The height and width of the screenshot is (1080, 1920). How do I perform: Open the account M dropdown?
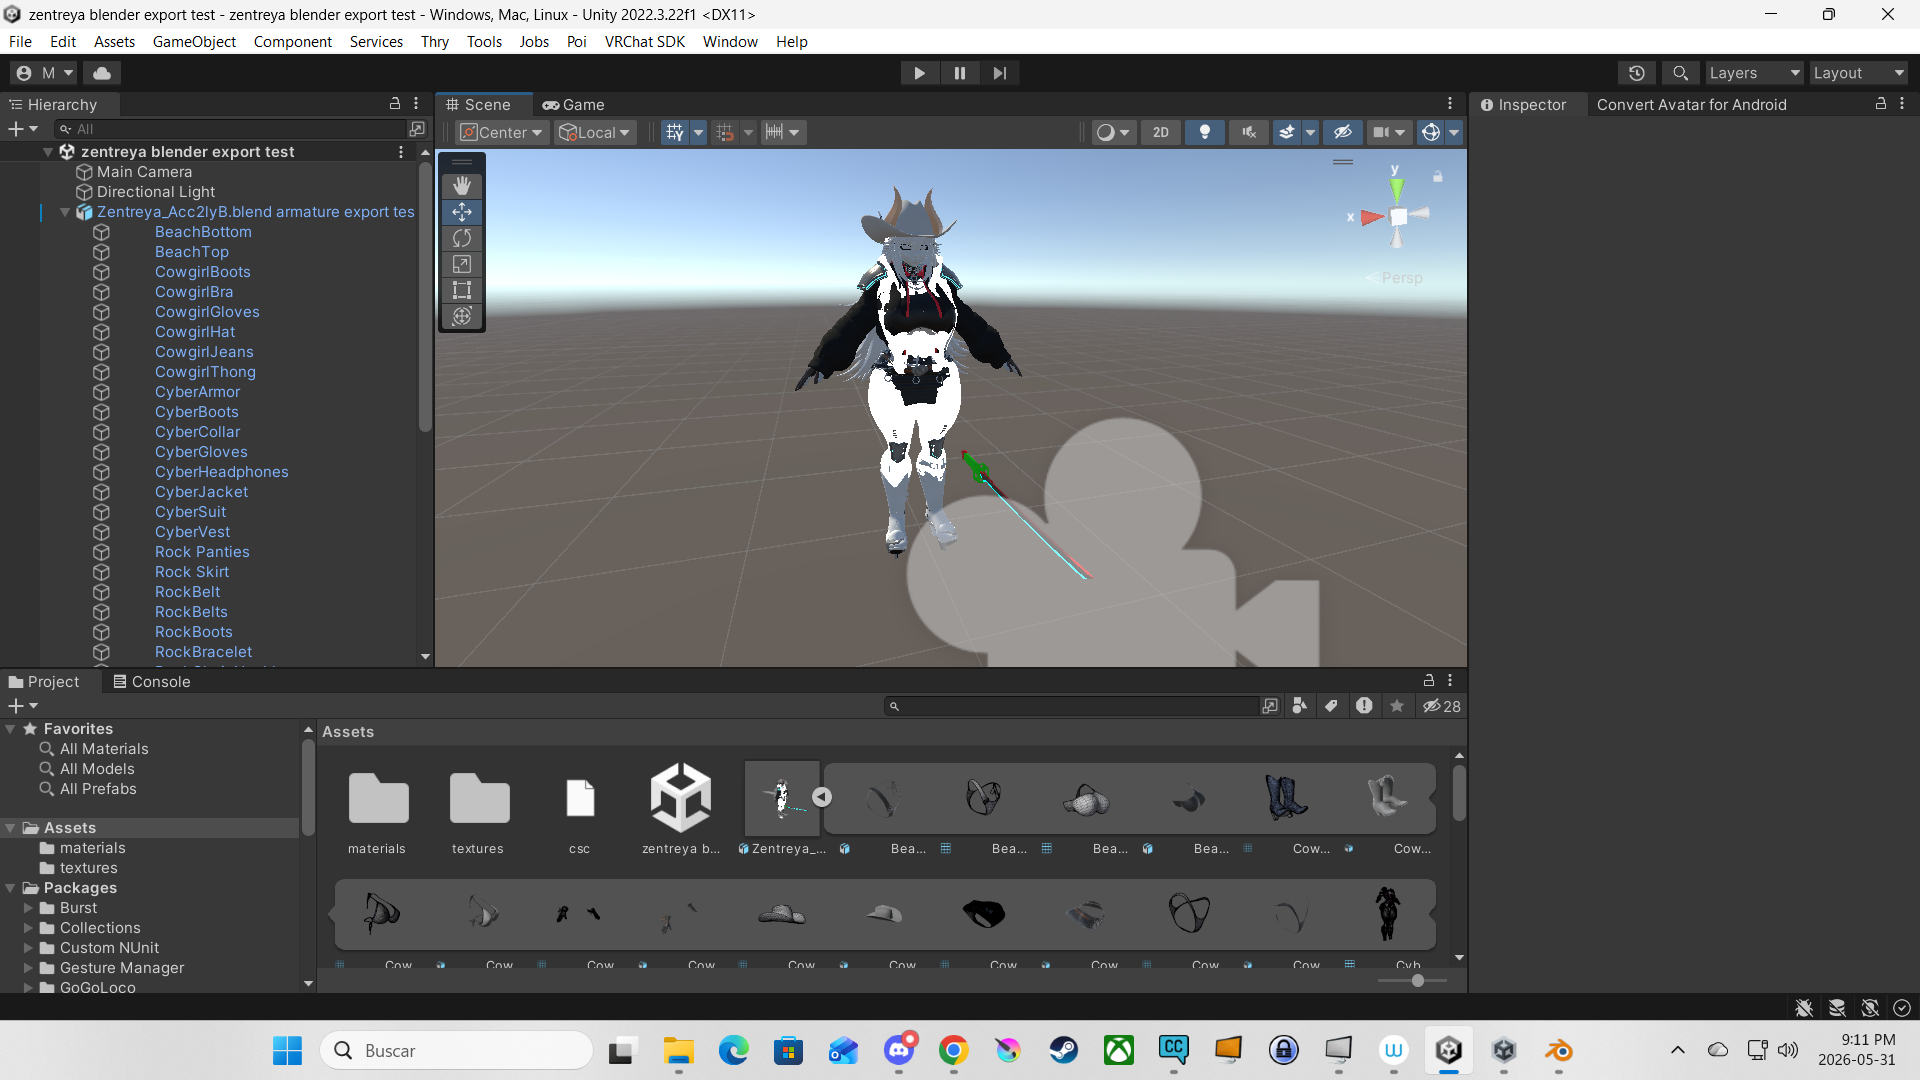coord(44,73)
